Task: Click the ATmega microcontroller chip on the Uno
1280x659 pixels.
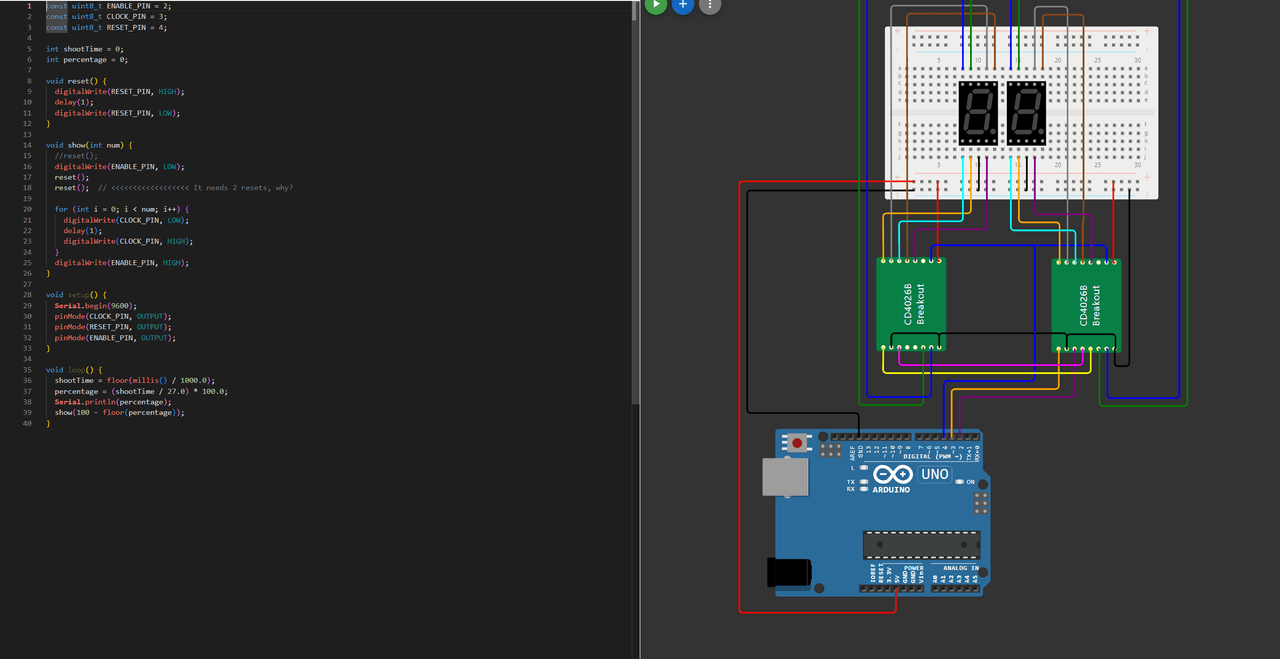Action: [x=921, y=545]
